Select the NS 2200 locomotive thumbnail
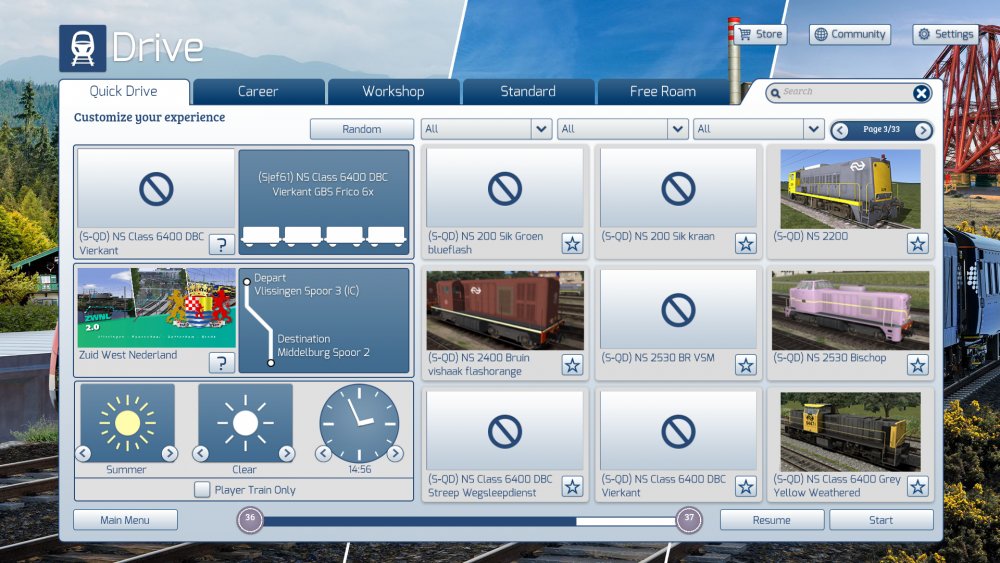The image size is (1000, 563). (850, 189)
